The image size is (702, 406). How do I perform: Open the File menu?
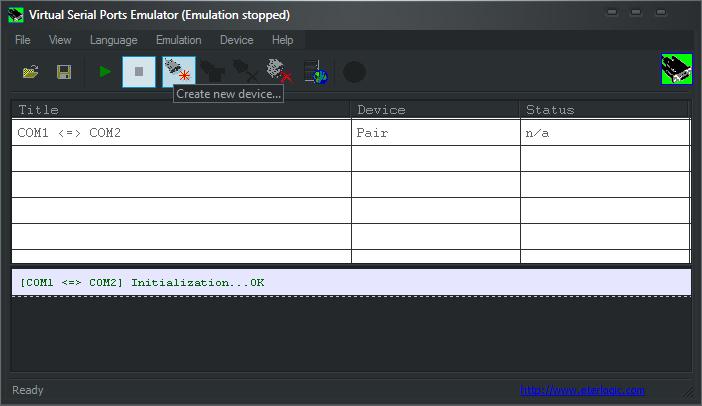(x=22, y=40)
